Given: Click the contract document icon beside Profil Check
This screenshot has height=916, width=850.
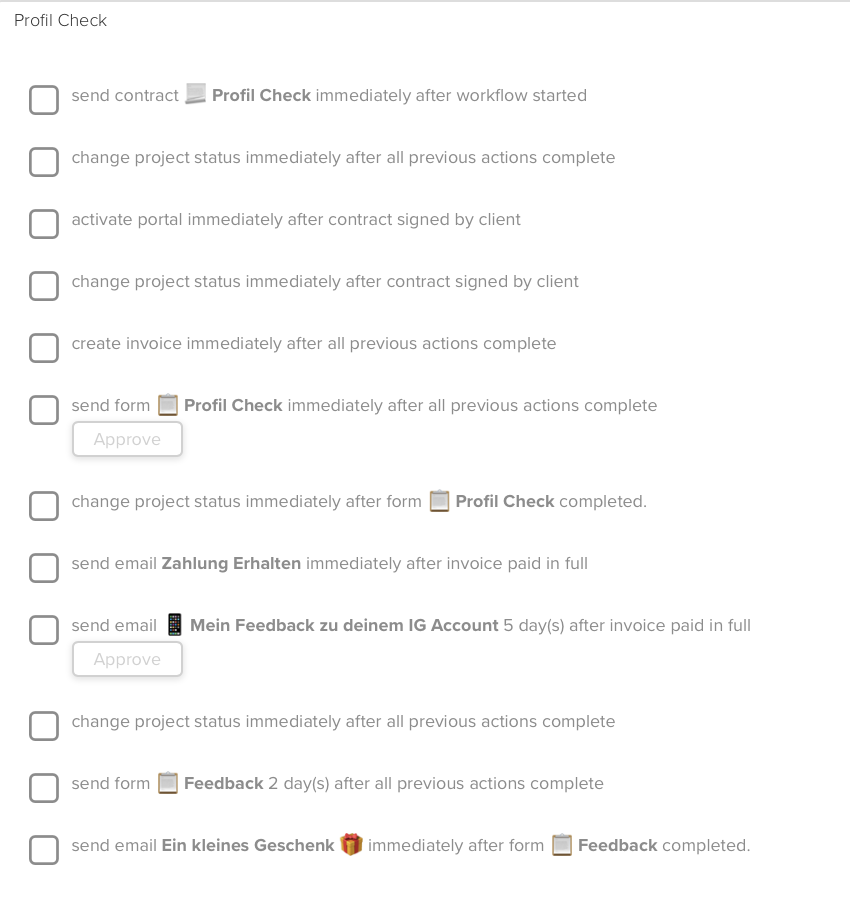Looking at the screenshot, I should [195, 94].
